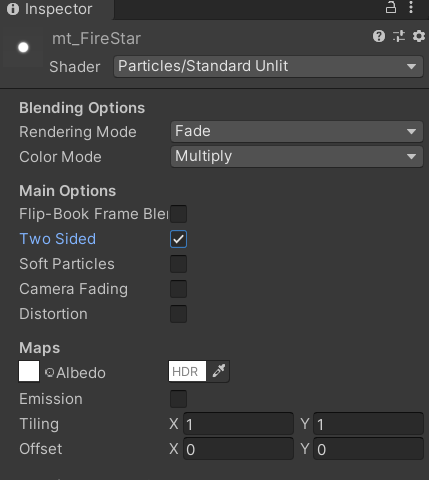The width and height of the screenshot is (429, 480).
Task: Click the mt_FireStar material preview icon
Action: coord(23,48)
